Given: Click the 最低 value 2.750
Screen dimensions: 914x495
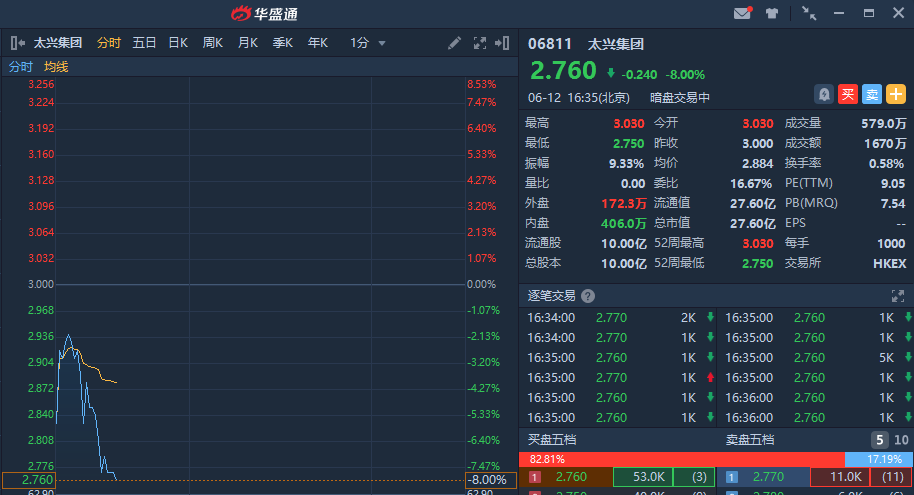Looking at the screenshot, I should point(628,143).
